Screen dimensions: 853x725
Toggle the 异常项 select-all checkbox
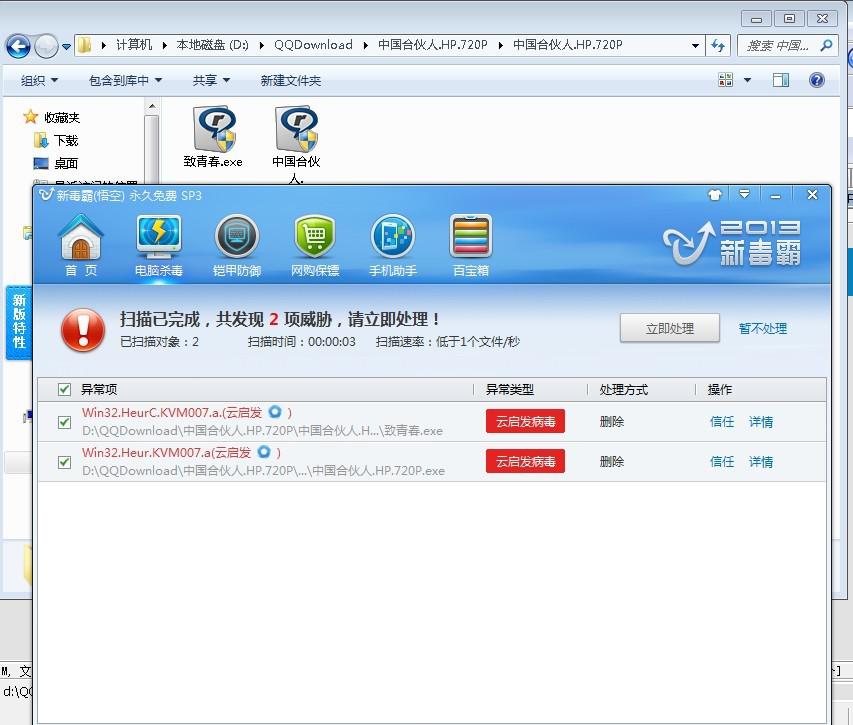(x=64, y=389)
